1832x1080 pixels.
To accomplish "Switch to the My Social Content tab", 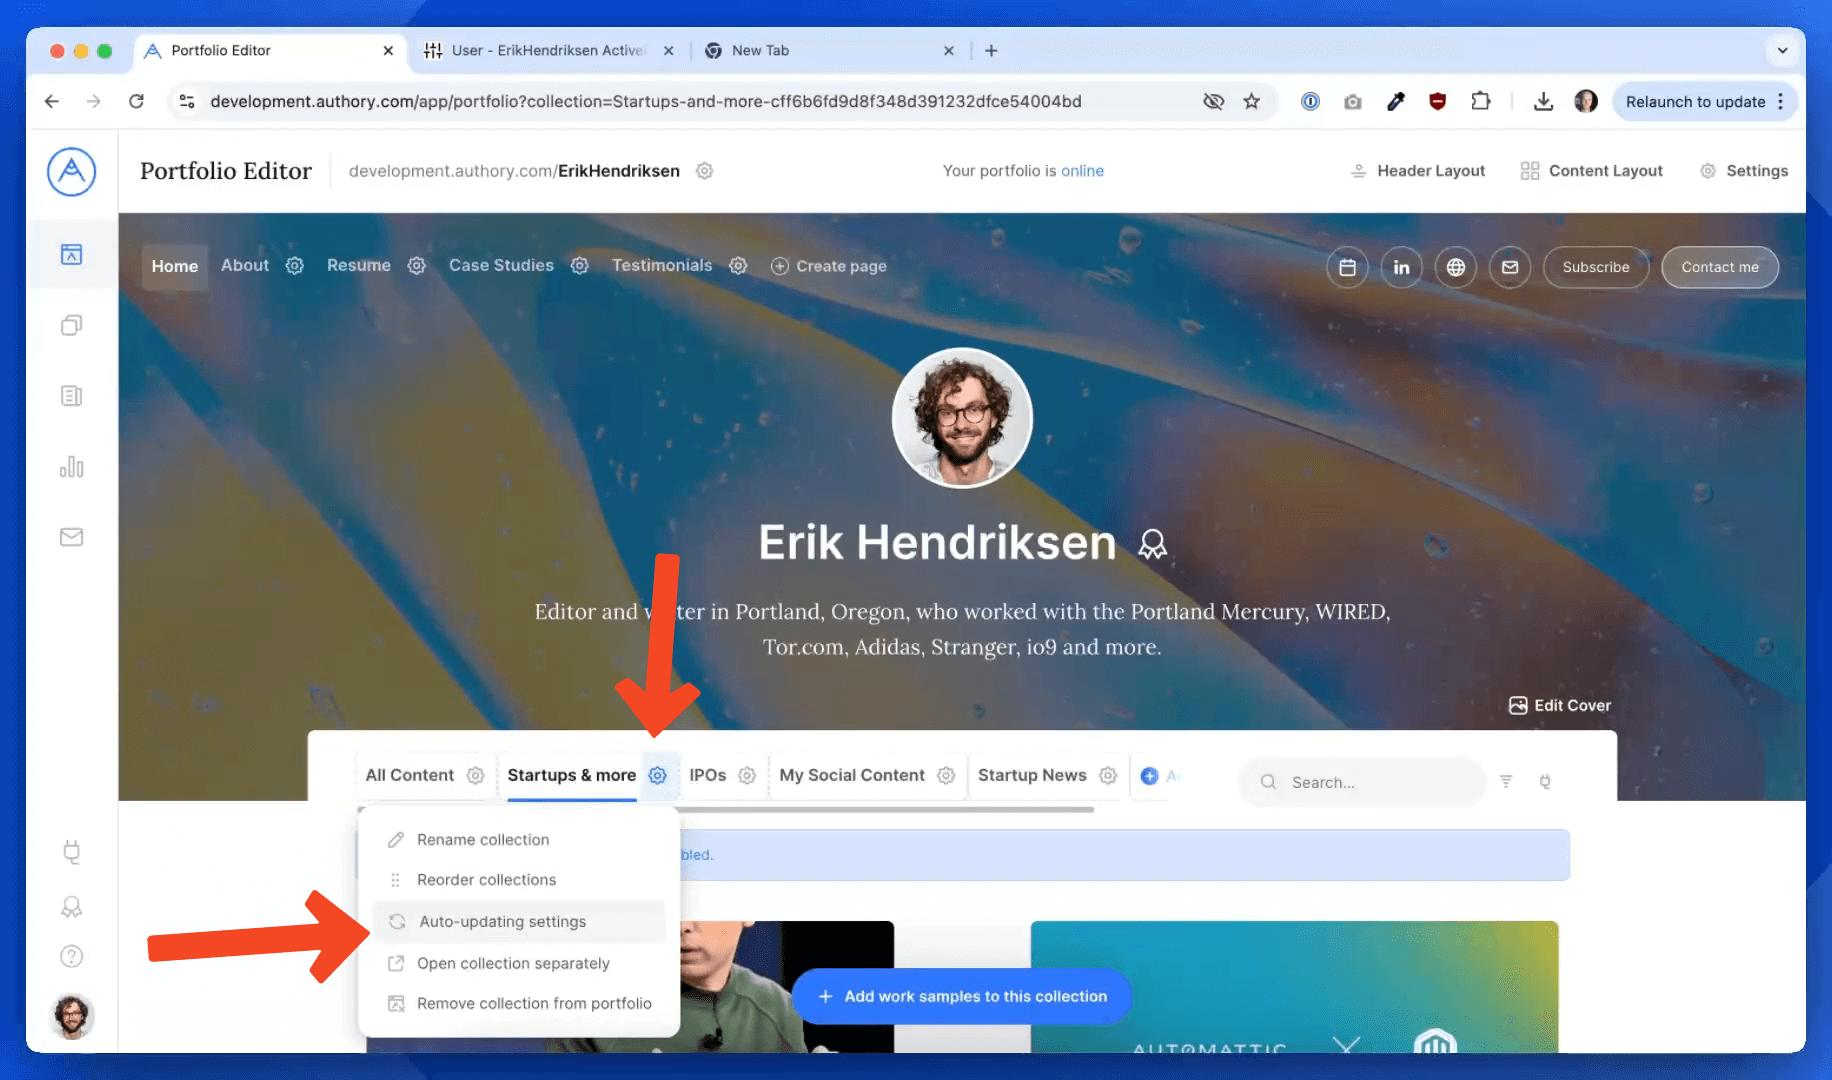I will pos(852,775).
